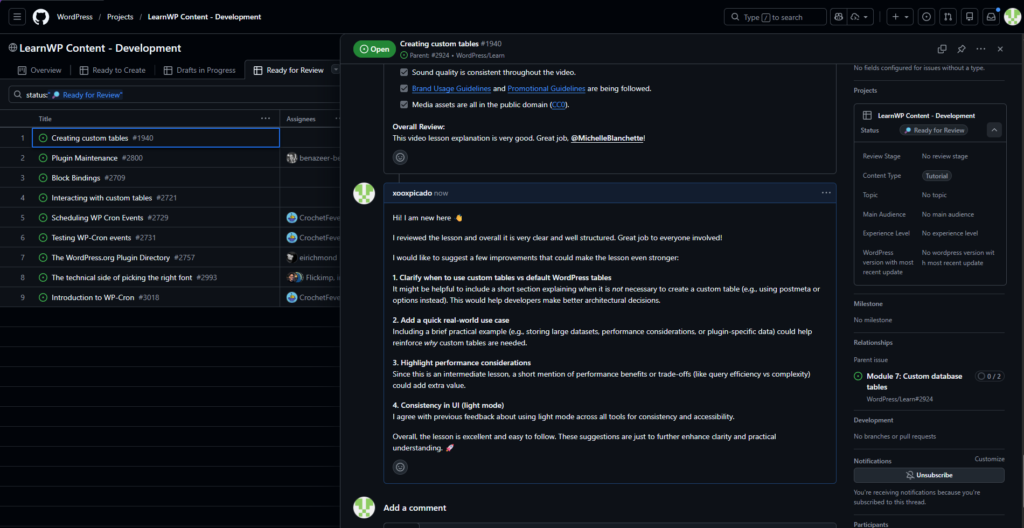Viewport: 1024px width, 528px height.
Task: Open Parent #2924 link in panel header
Action: pyautogui.click(x=429, y=56)
